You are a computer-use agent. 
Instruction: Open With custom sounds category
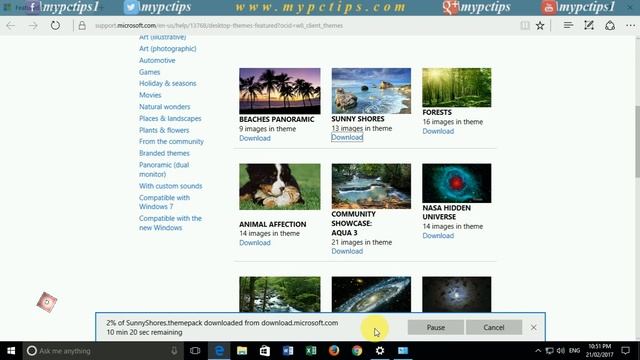170,186
